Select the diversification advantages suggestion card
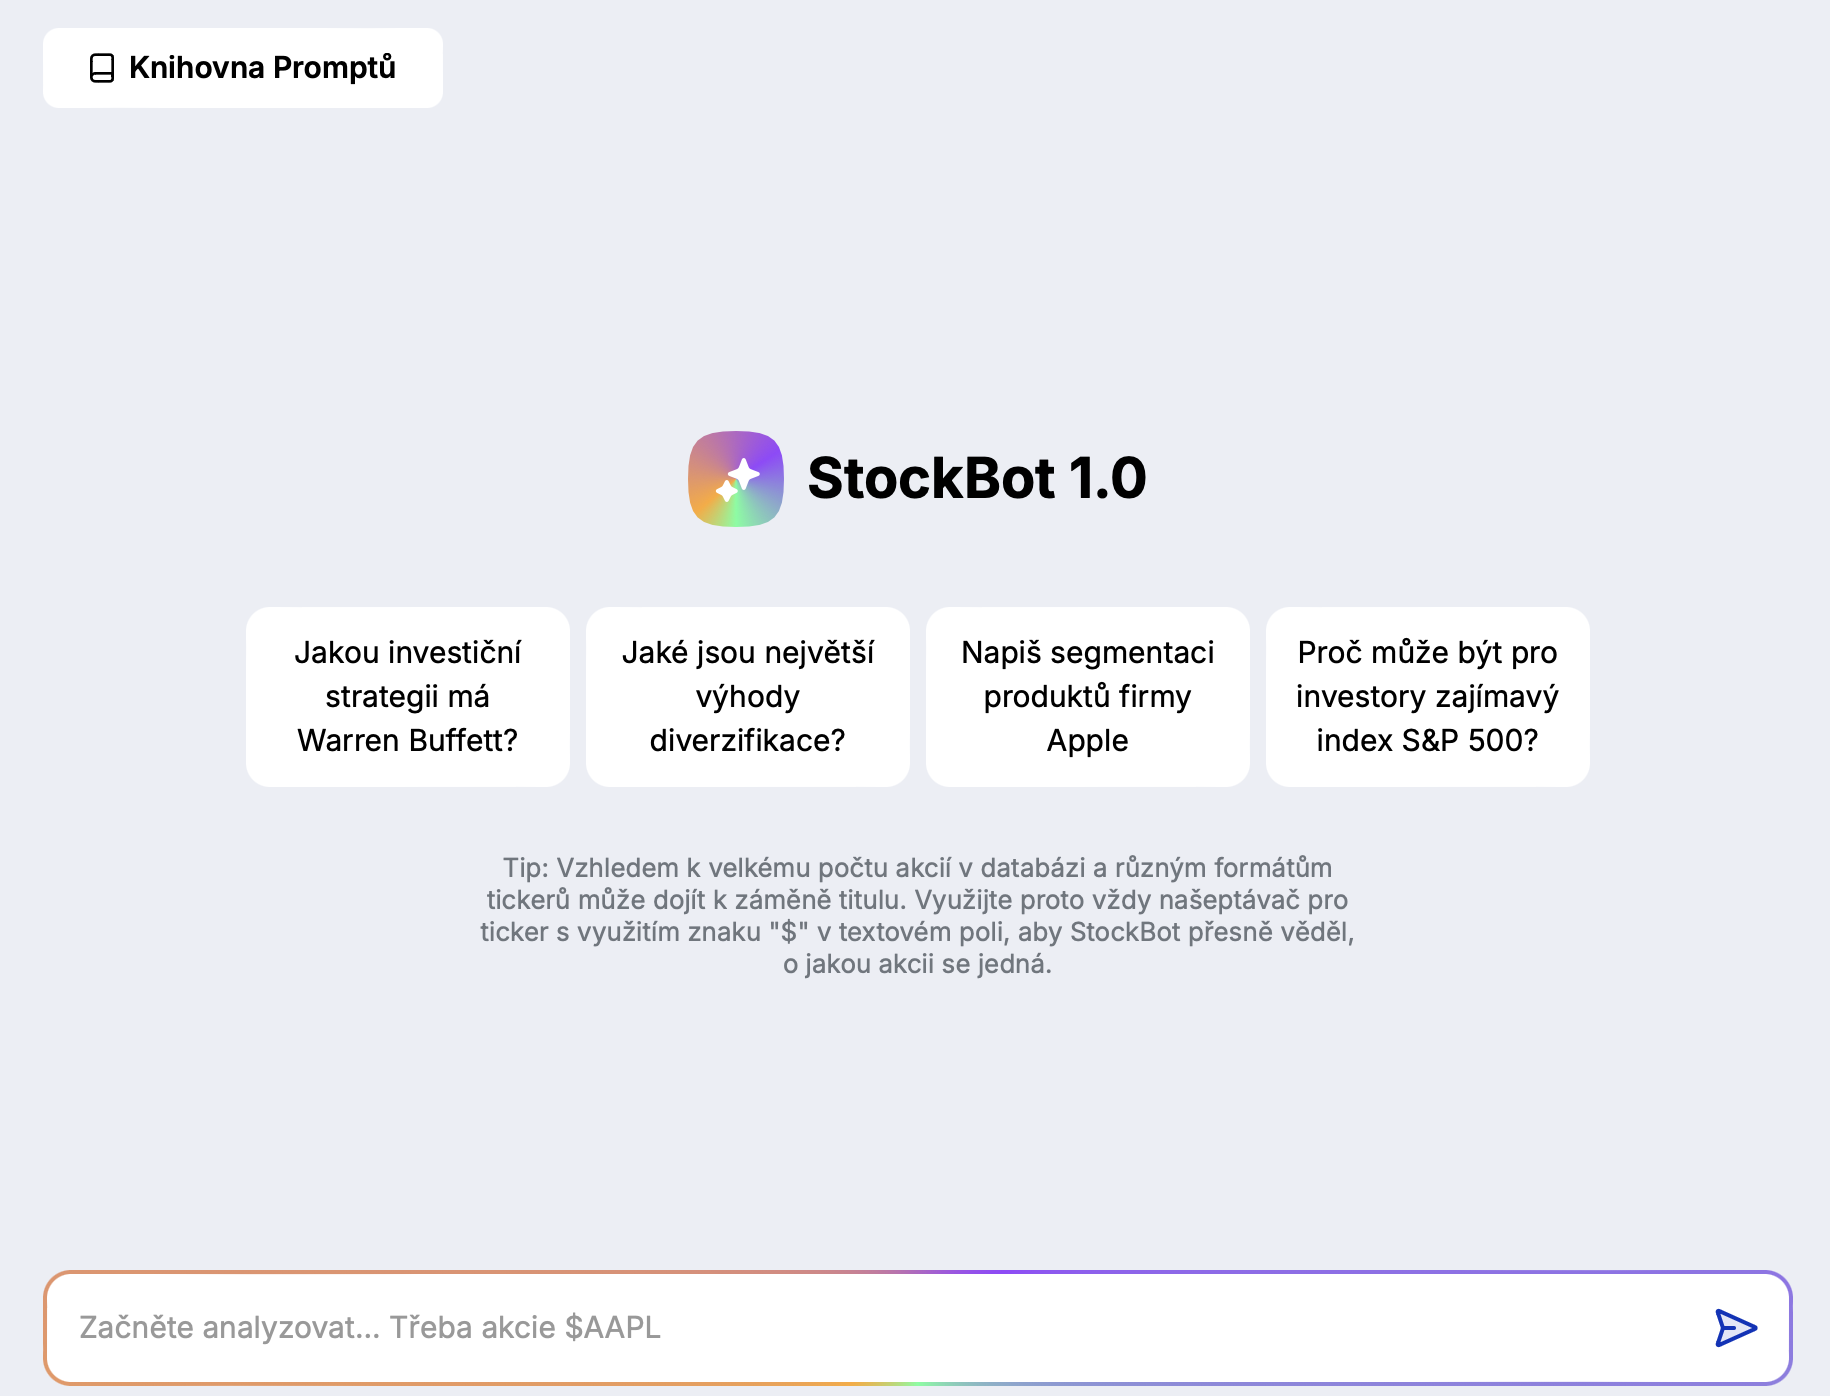Image resolution: width=1830 pixels, height=1396 pixels. (748, 697)
